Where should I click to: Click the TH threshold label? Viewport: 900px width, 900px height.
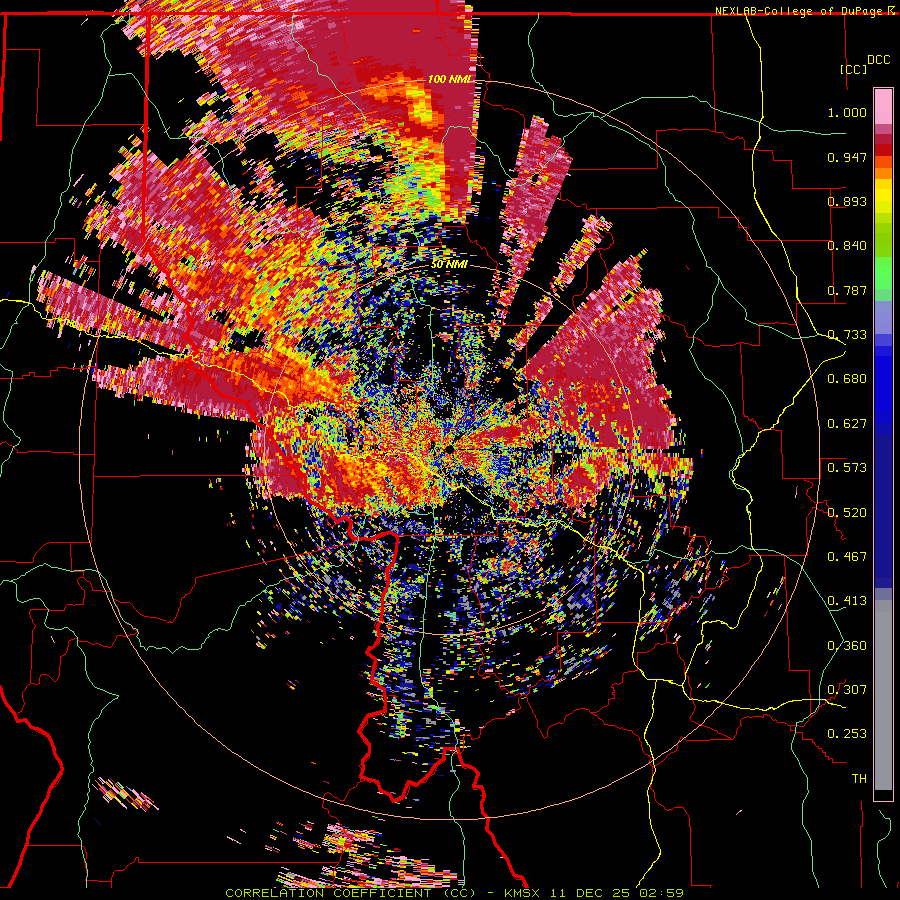(859, 779)
